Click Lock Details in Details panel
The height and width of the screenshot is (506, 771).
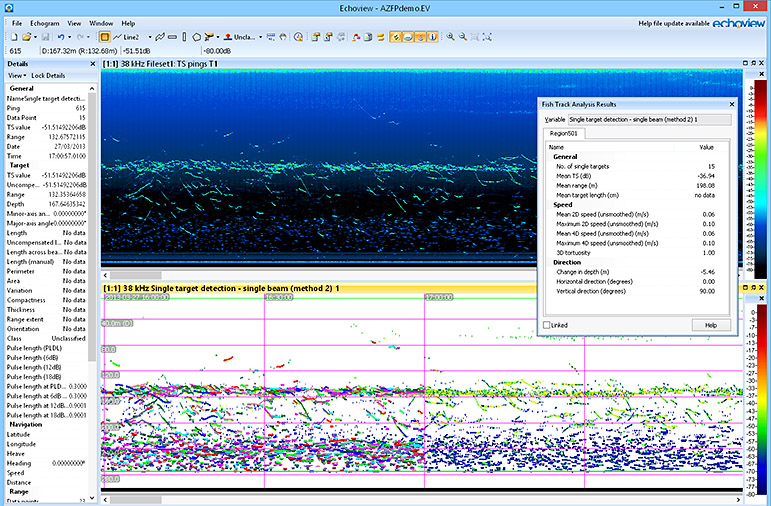48,75
